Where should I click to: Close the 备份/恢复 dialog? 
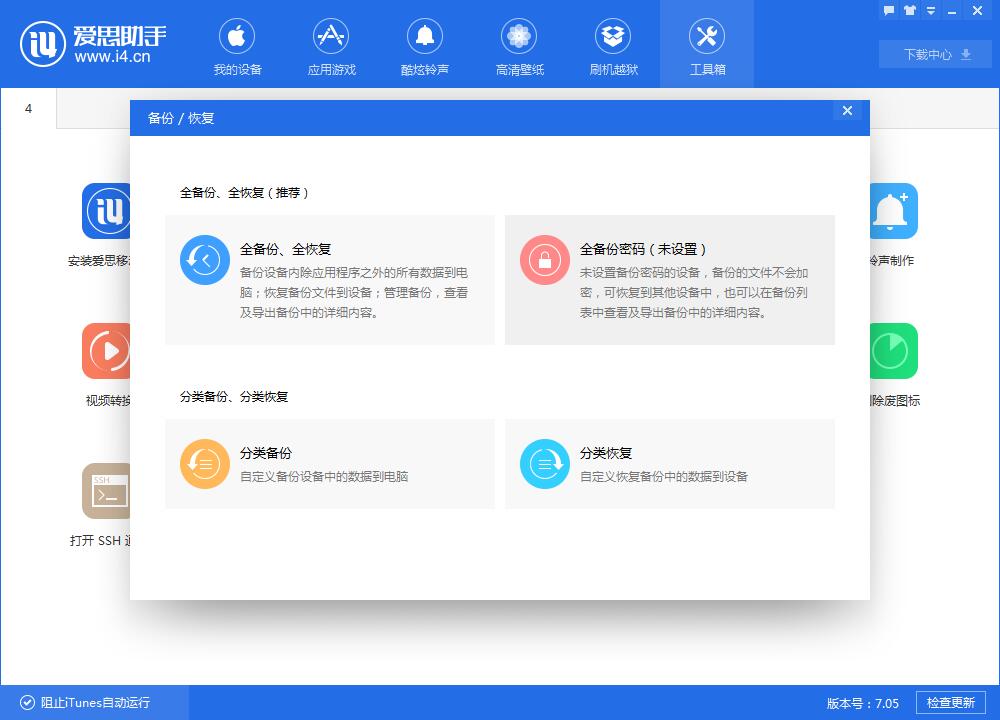coord(847,111)
